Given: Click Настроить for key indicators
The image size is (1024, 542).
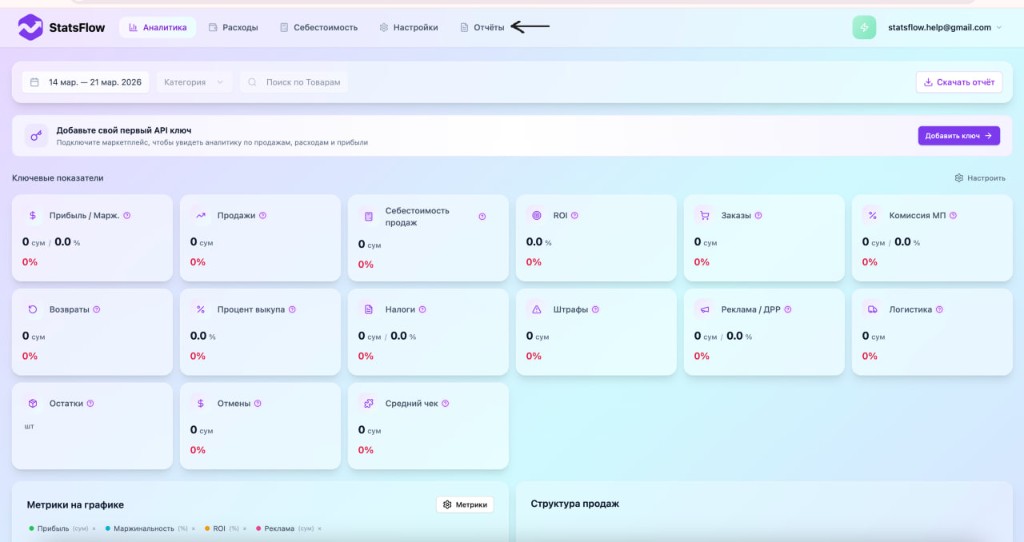Looking at the screenshot, I should (x=980, y=178).
